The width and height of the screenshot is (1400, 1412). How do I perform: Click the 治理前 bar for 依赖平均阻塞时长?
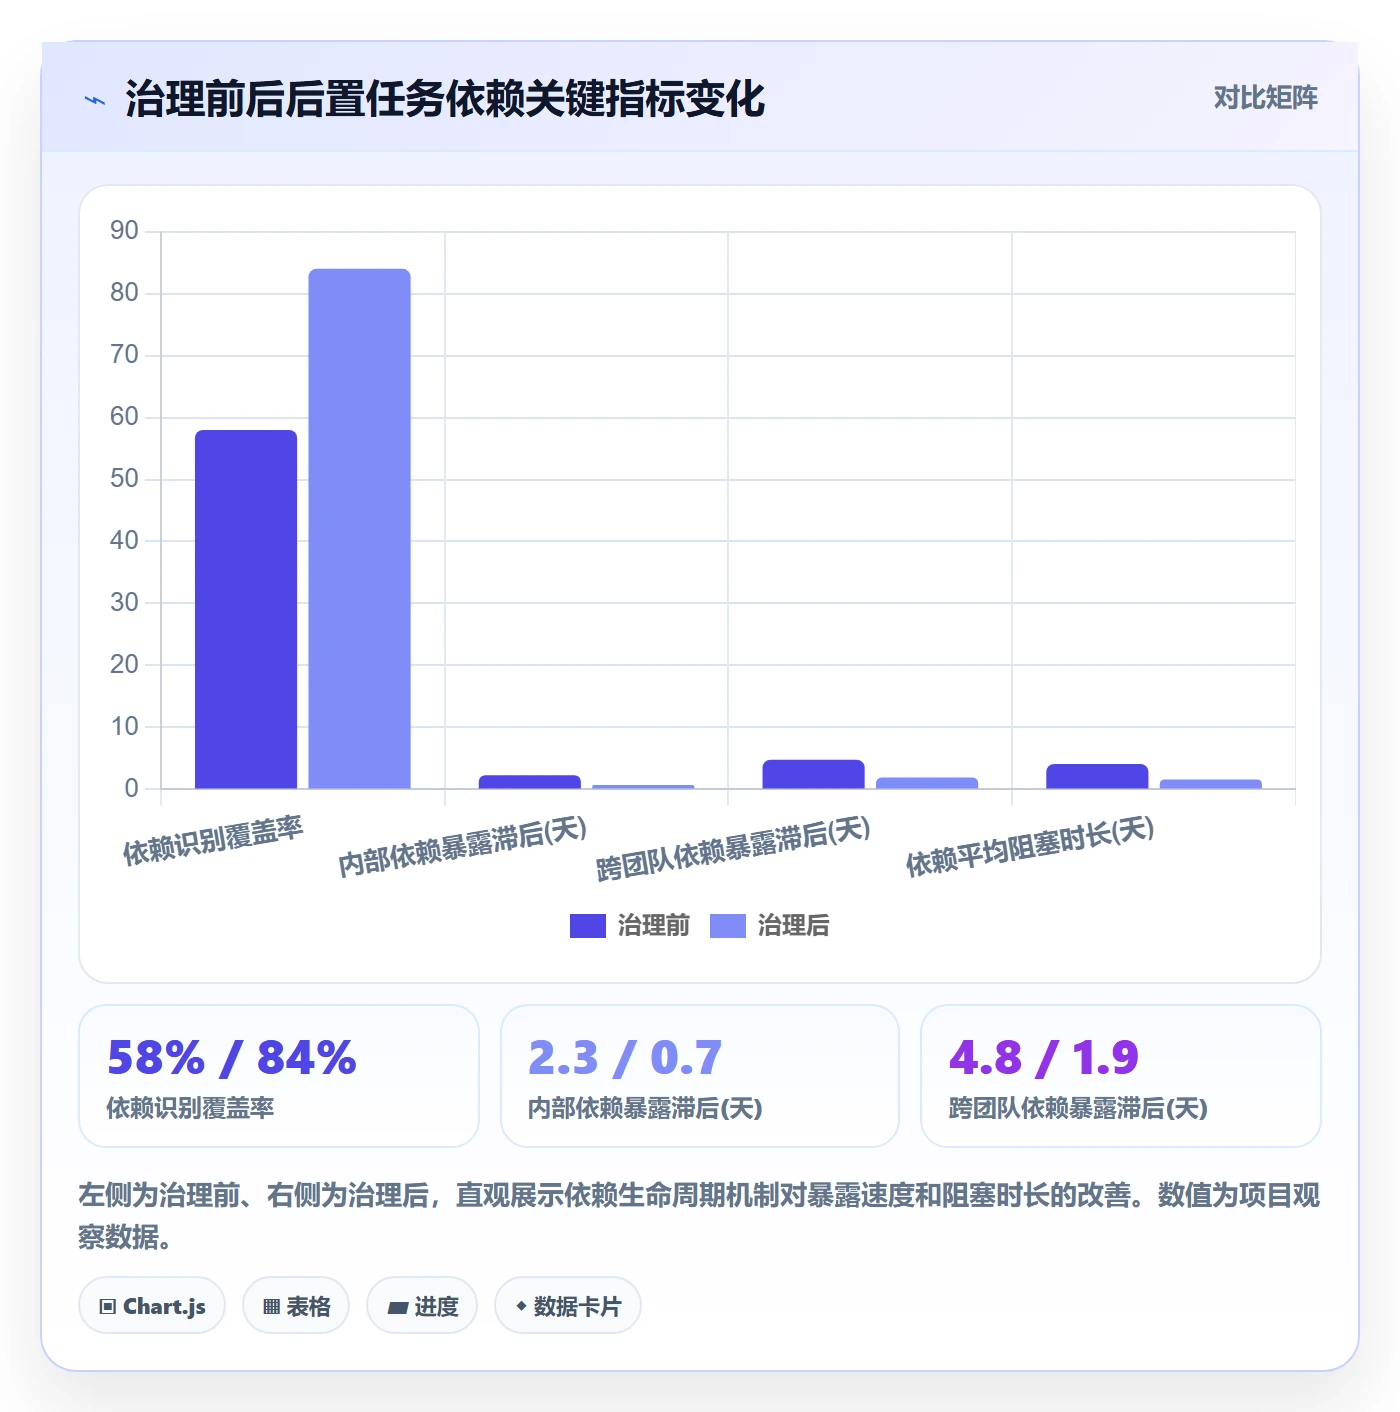(1097, 776)
